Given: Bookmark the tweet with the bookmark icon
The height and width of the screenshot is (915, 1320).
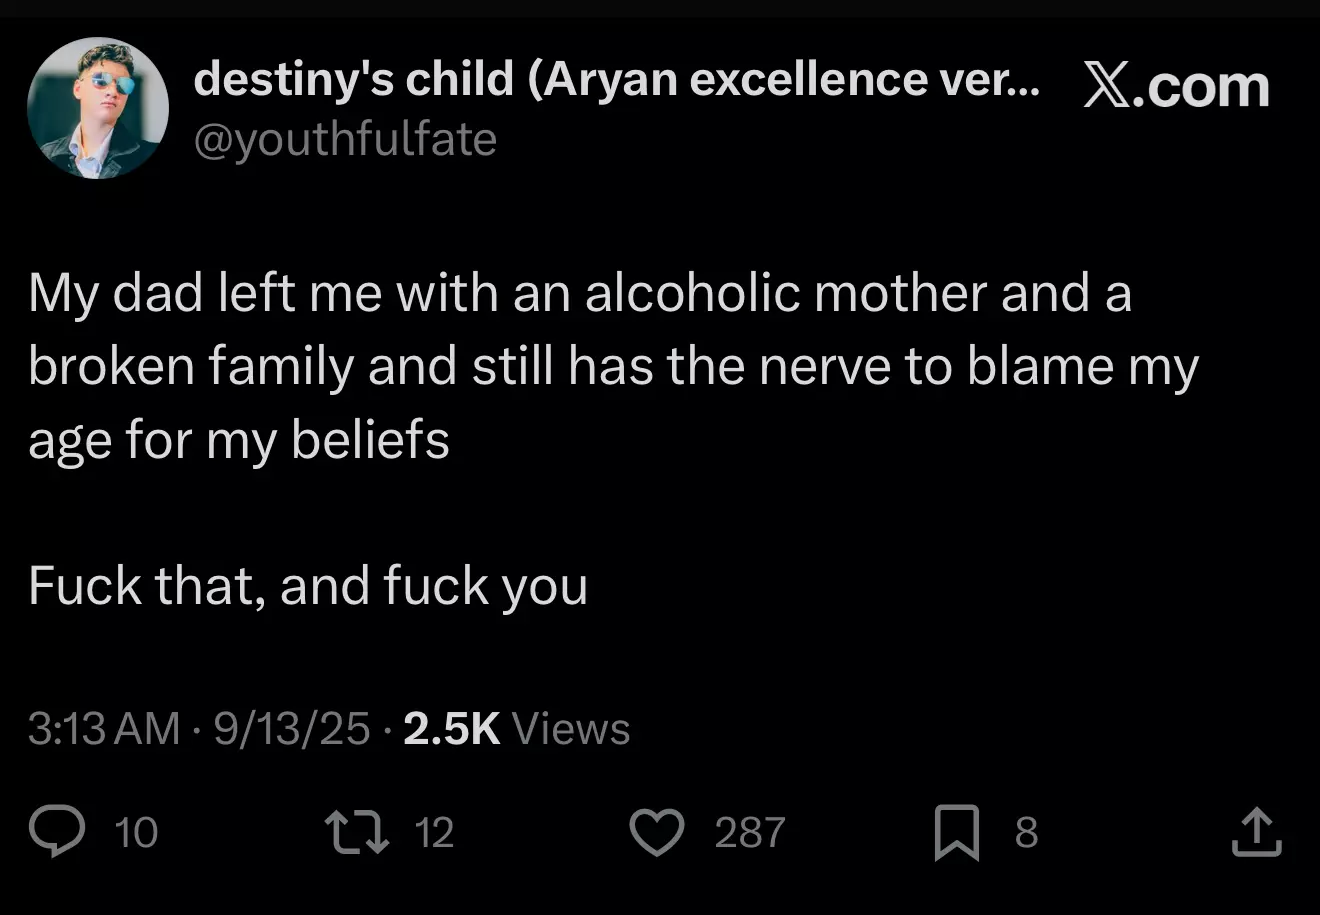Looking at the screenshot, I should (x=957, y=834).
